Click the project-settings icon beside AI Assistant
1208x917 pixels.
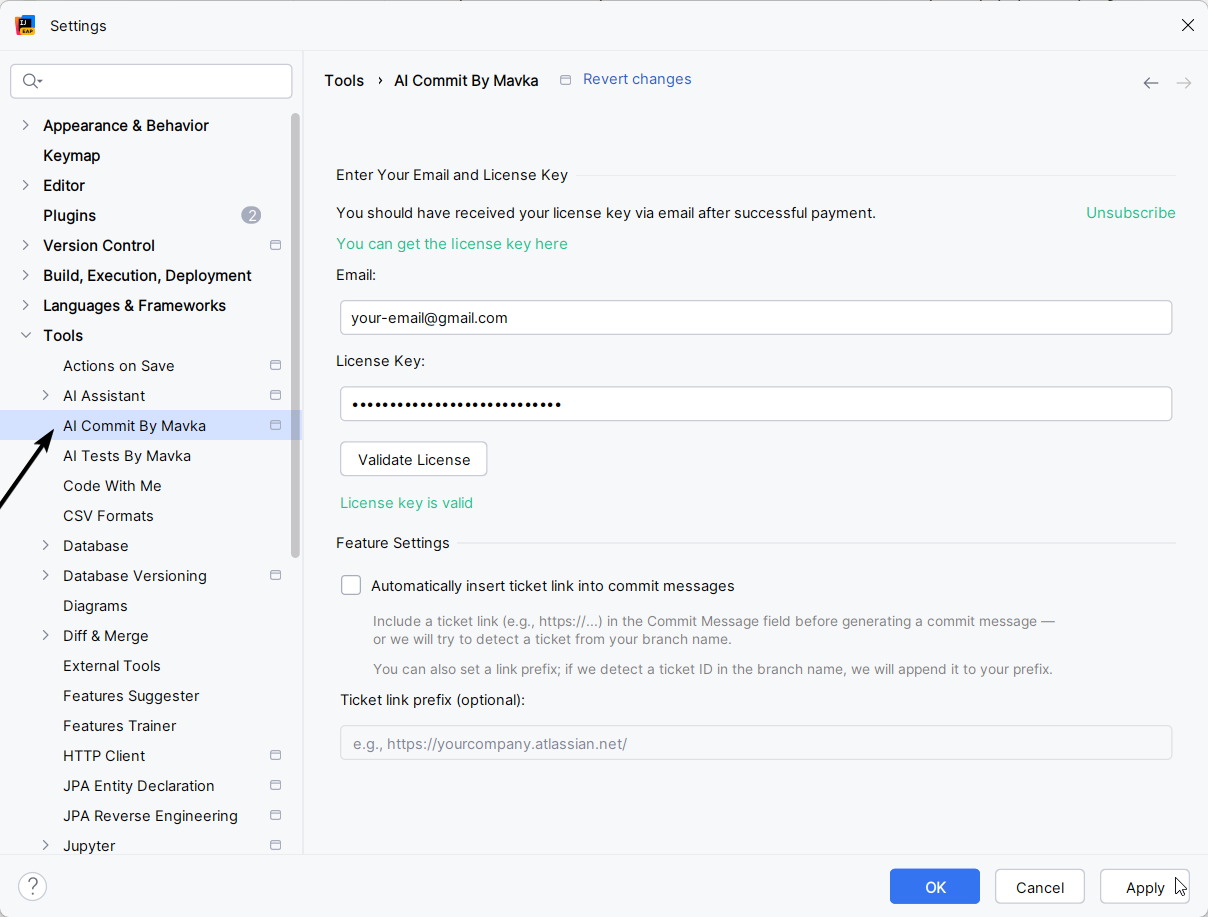coord(275,395)
